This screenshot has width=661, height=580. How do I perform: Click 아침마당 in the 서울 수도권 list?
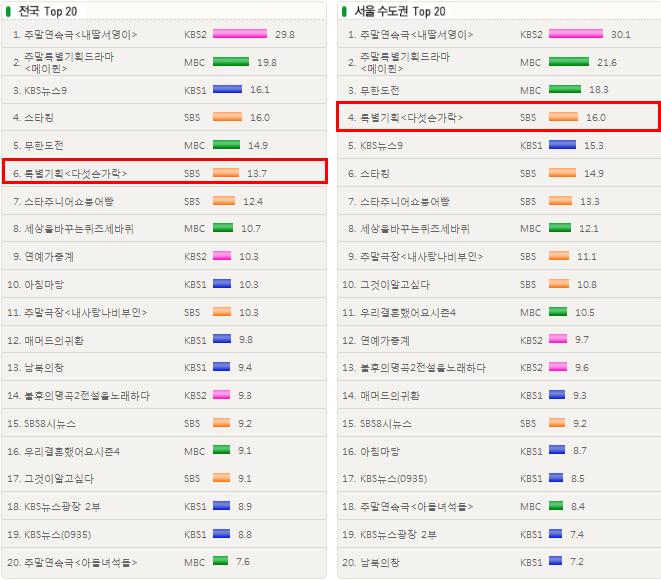point(380,451)
